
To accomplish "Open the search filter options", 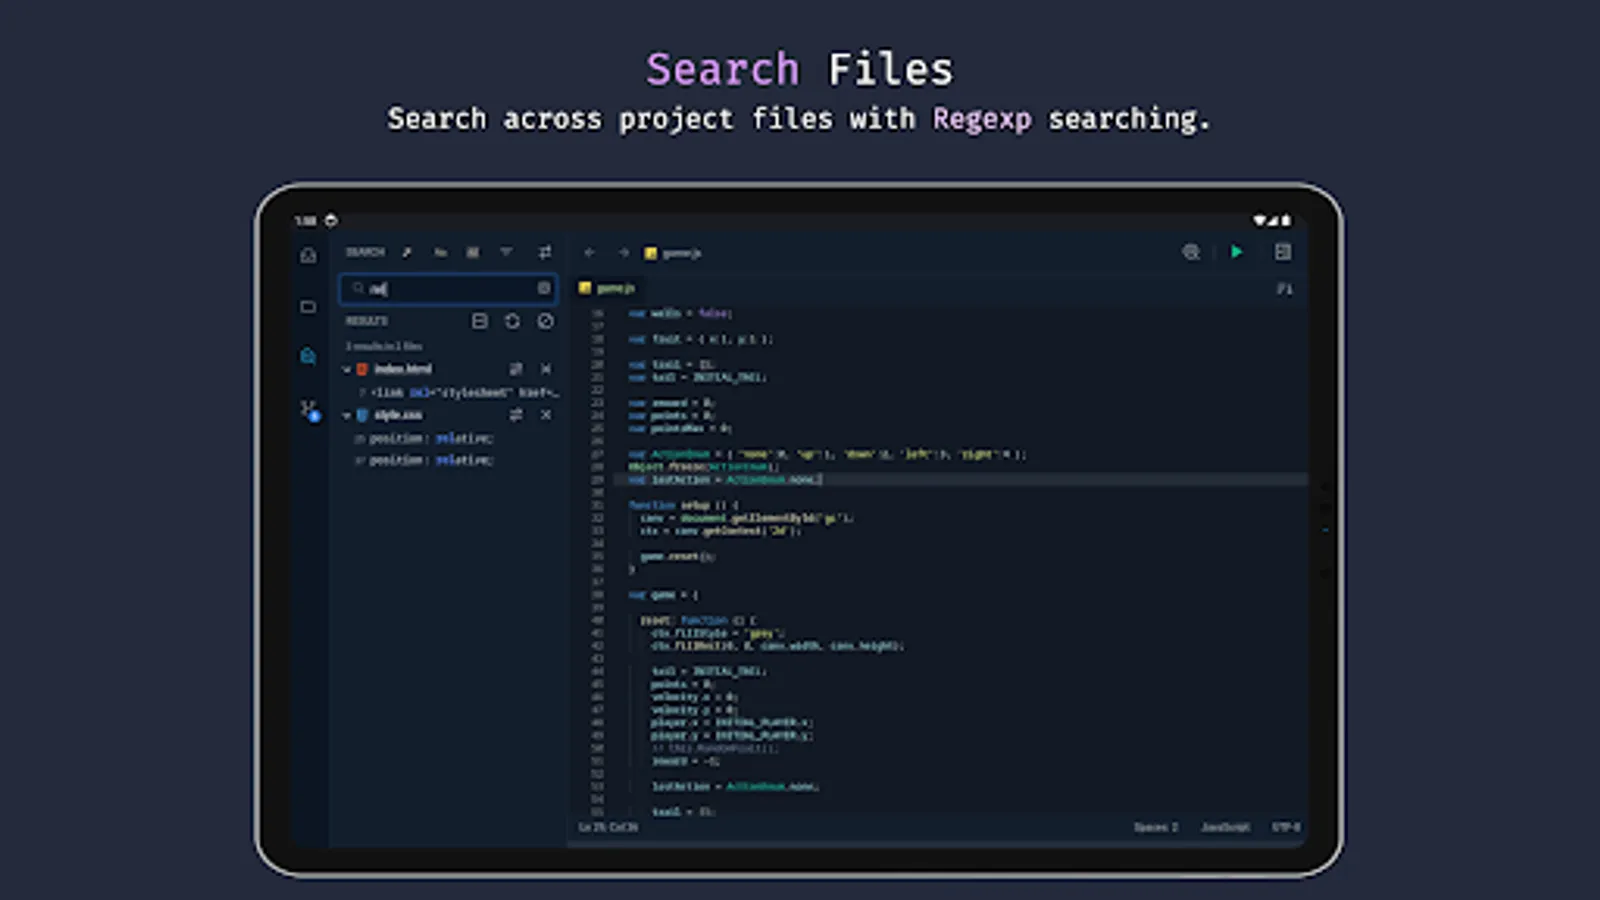I will click(x=508, y=252).
